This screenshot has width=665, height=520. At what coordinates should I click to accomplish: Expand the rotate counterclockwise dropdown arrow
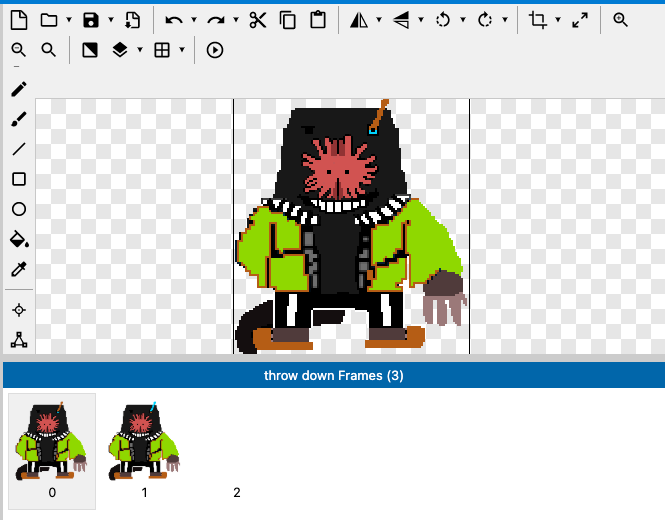click(x=463, y=20)
